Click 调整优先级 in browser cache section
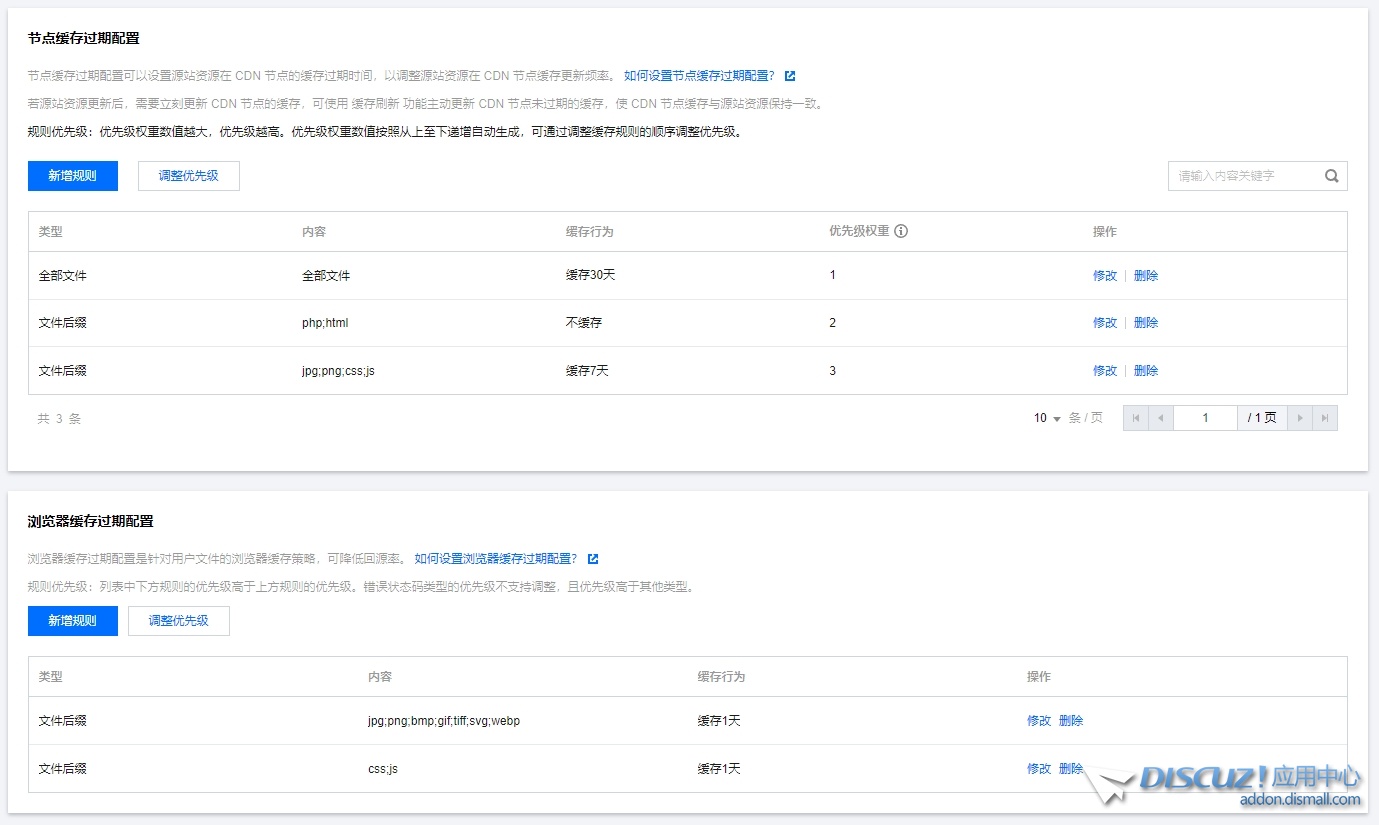Image resolution: width=1379 pixels, height=825 pixels. [178, 621]
